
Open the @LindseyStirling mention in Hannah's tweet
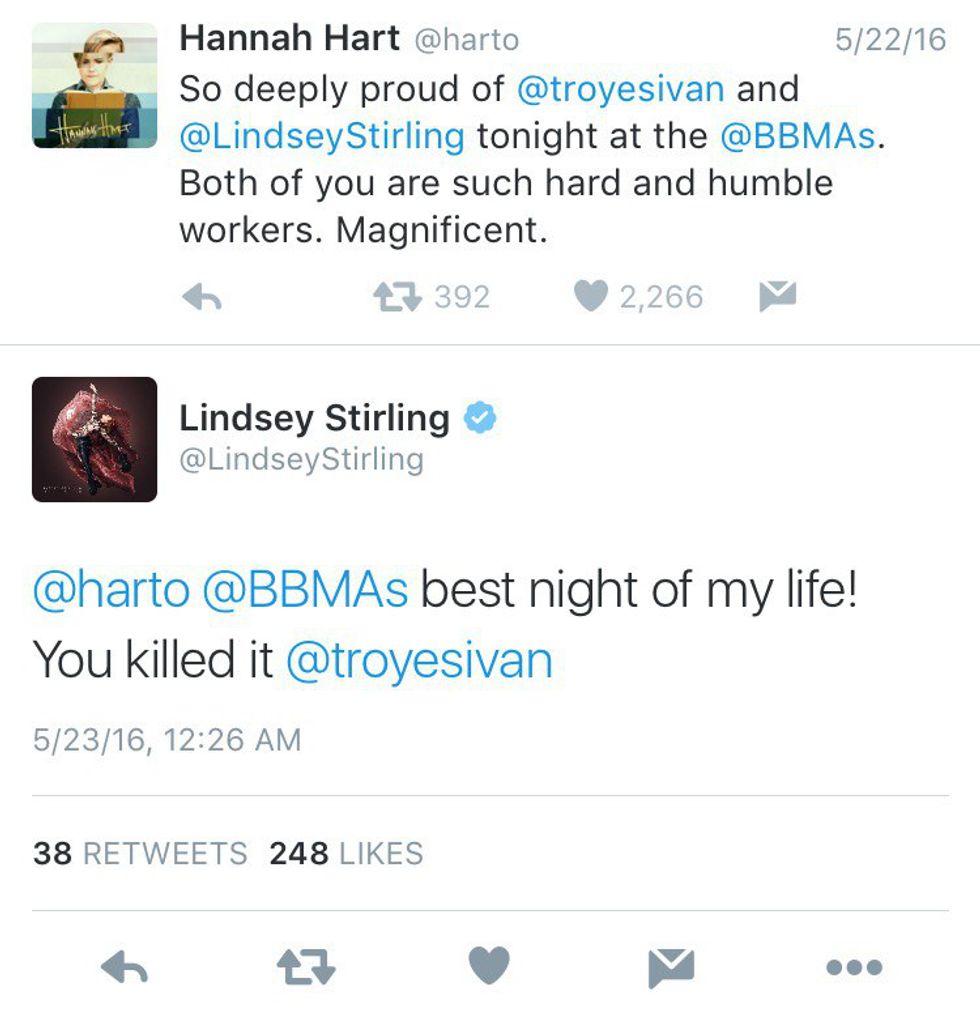322,136
